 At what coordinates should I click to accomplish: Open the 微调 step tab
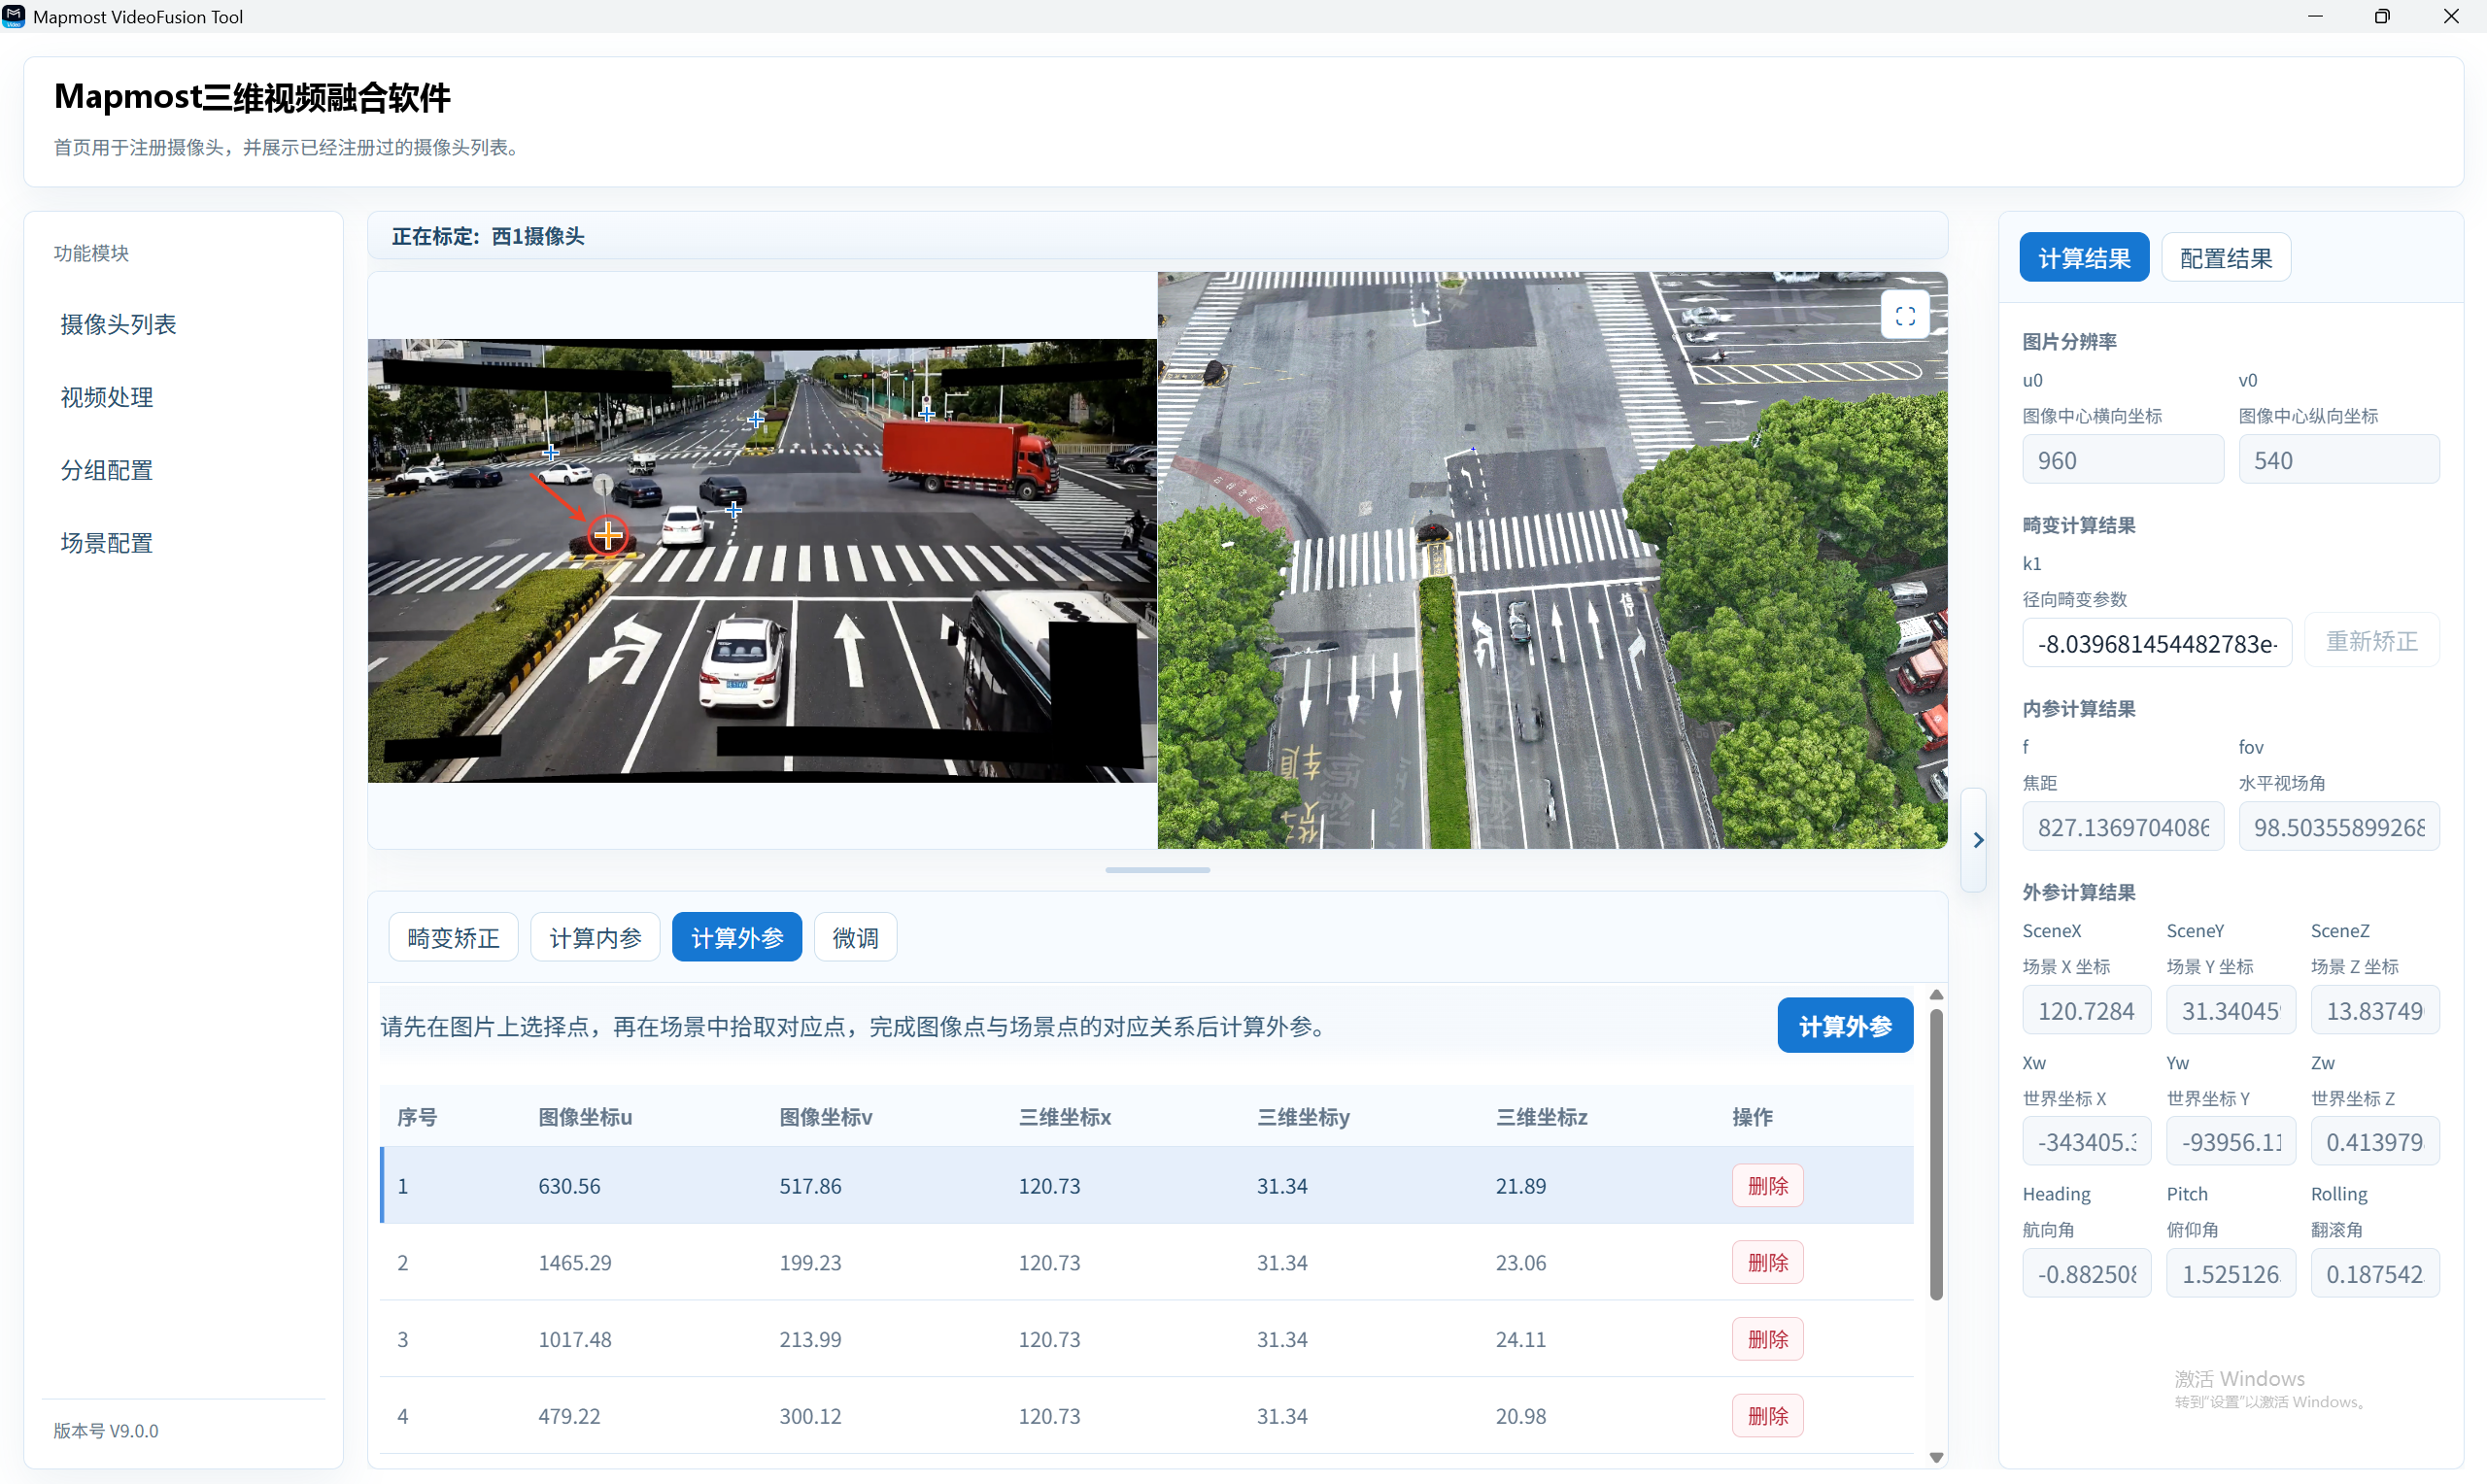tap(855, 937)
